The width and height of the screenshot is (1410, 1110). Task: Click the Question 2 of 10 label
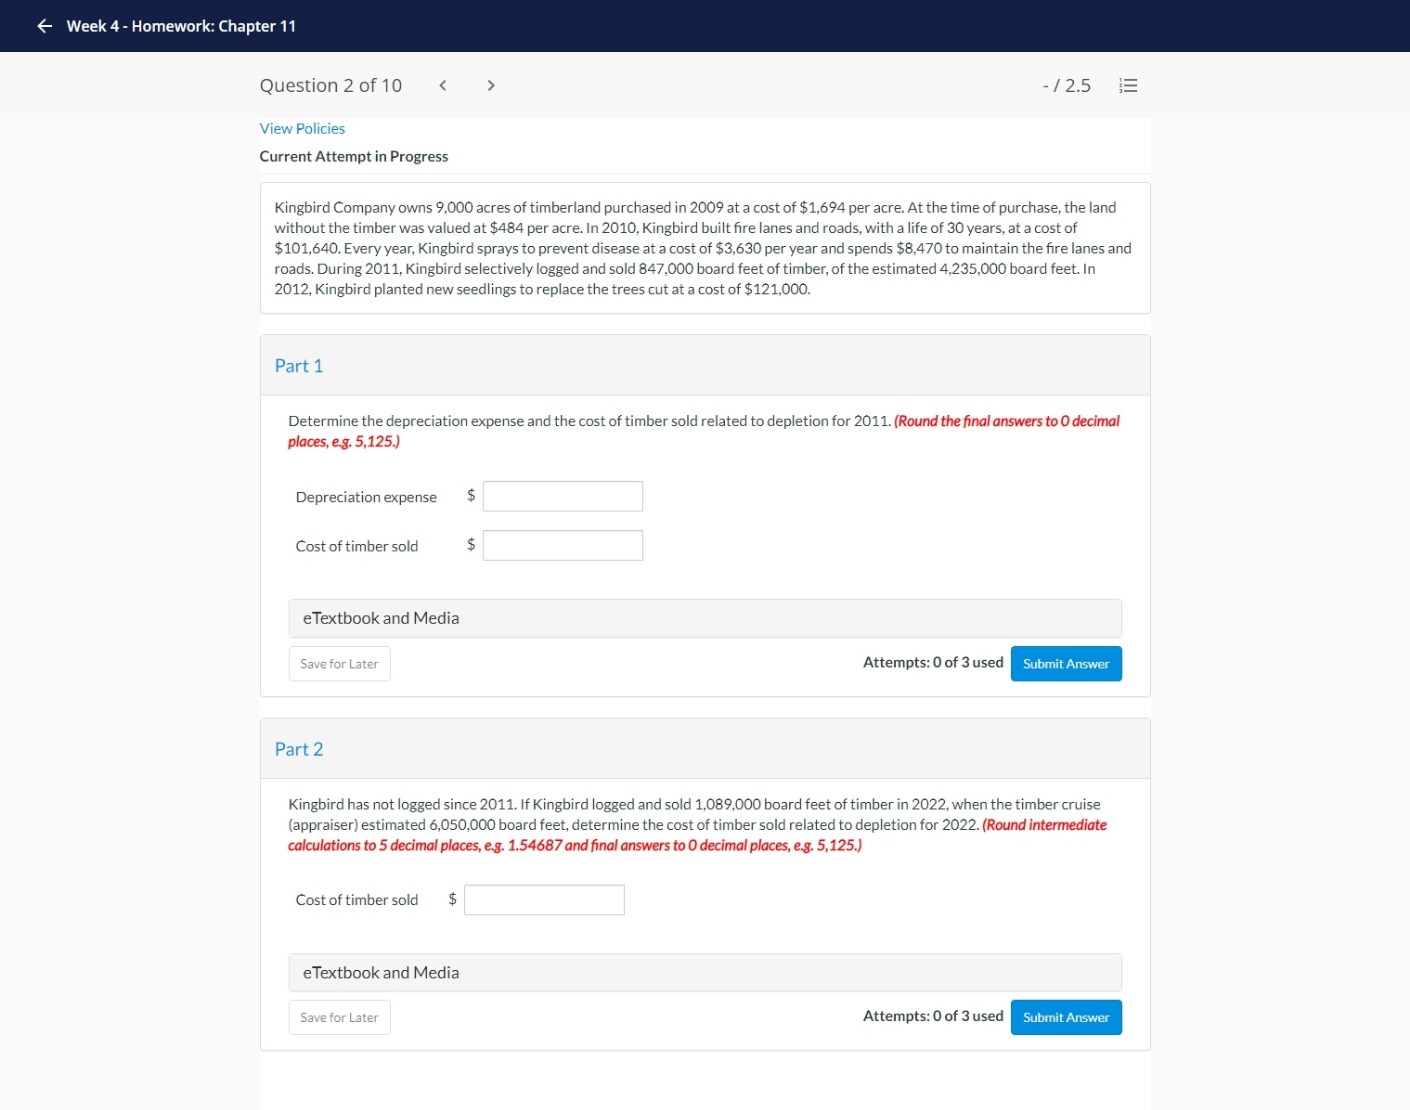[331, 86]
